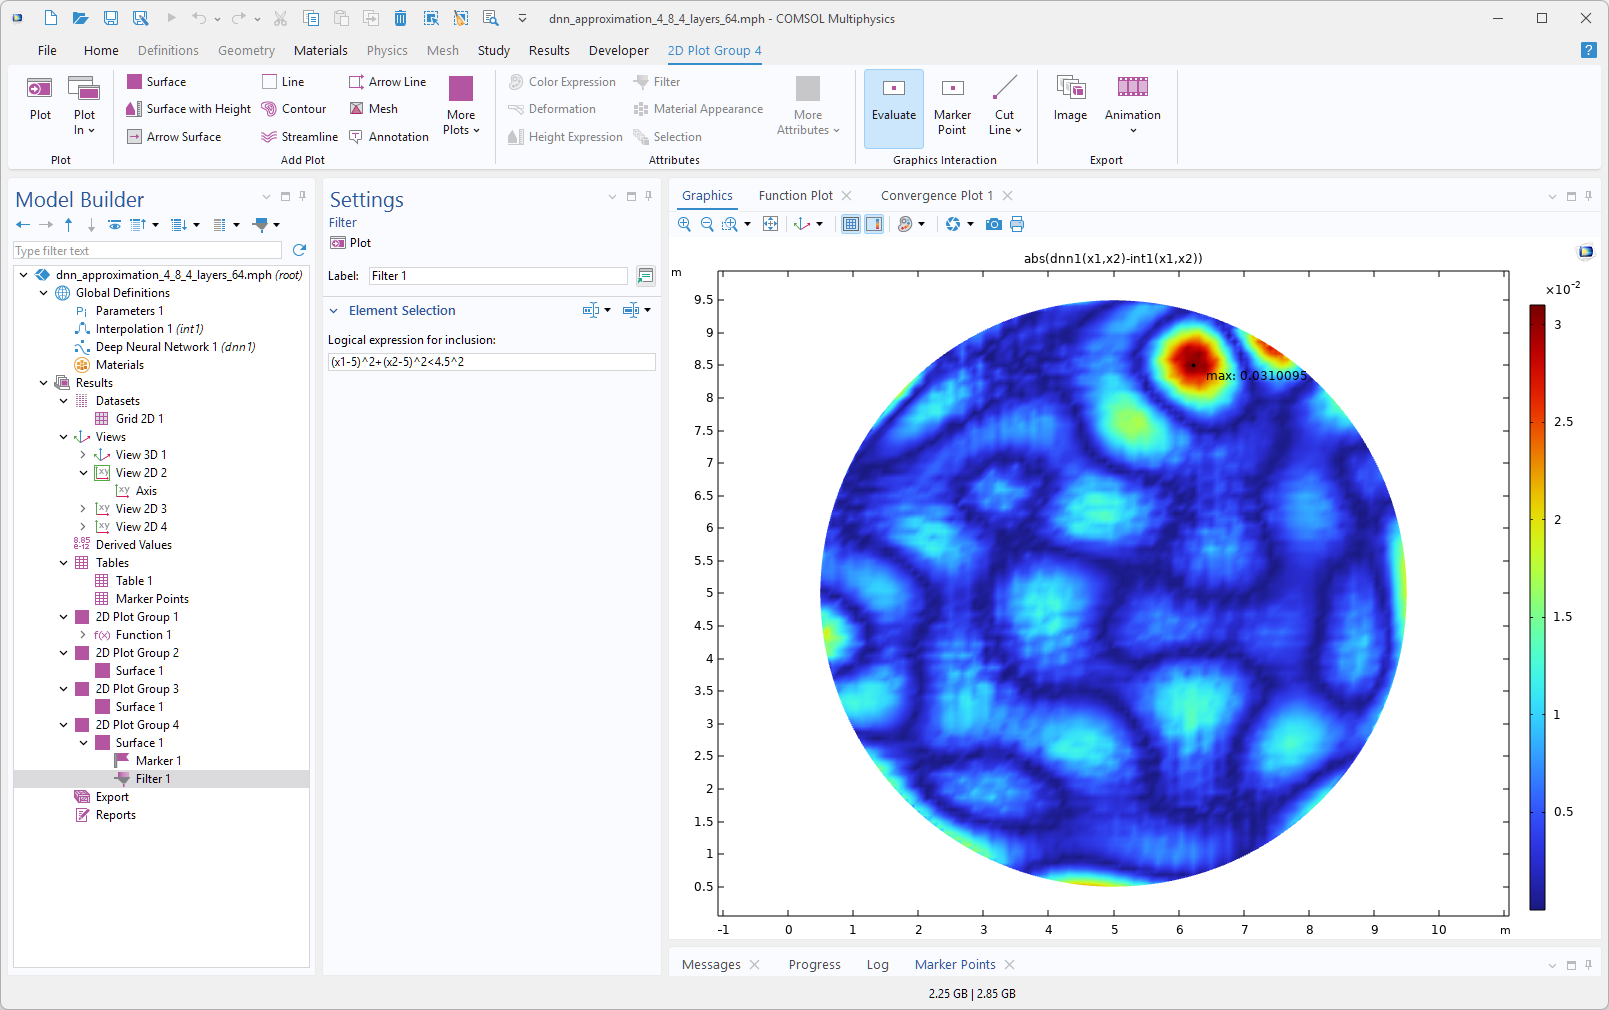Image resolution: width=1609 pixels, height=1010 pixels.
Task: Add a Surface plot from the ribbon
Action: [x=156, y=82]
